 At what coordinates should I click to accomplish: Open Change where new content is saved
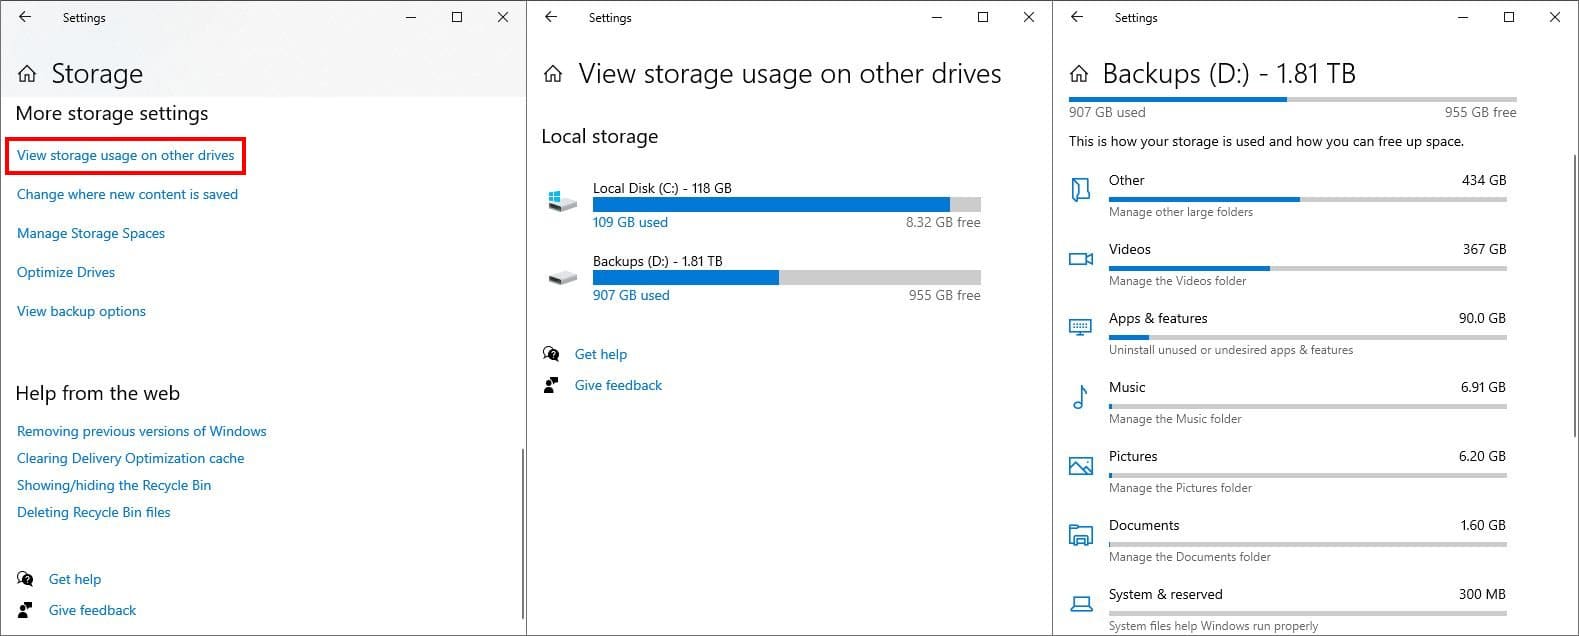(x=127, y=195)
